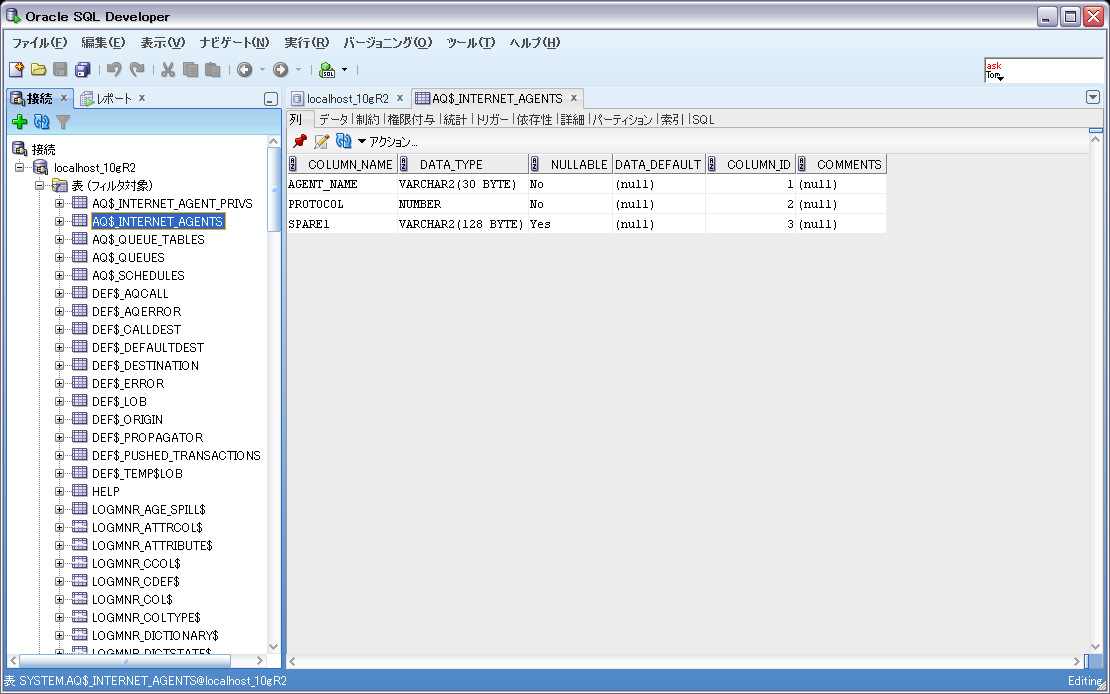Close the localhost_10gR2 editor tab

pyautogui.click(x=399, y=98)
